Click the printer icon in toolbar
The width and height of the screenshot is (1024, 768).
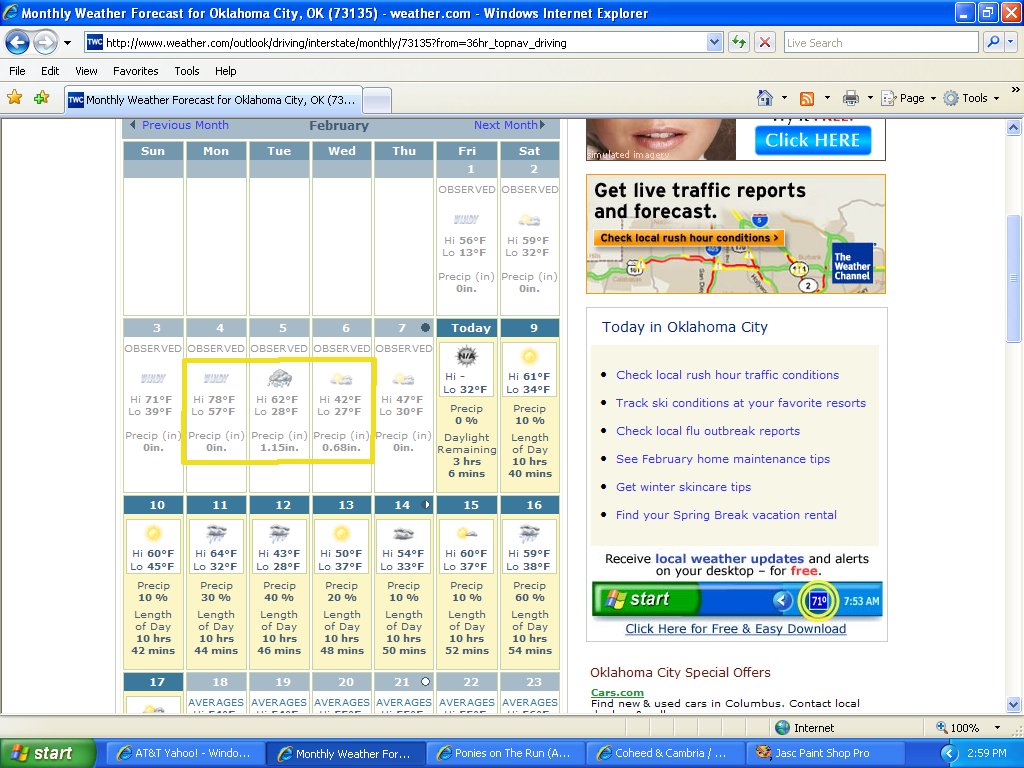click(x=851, y=98)
